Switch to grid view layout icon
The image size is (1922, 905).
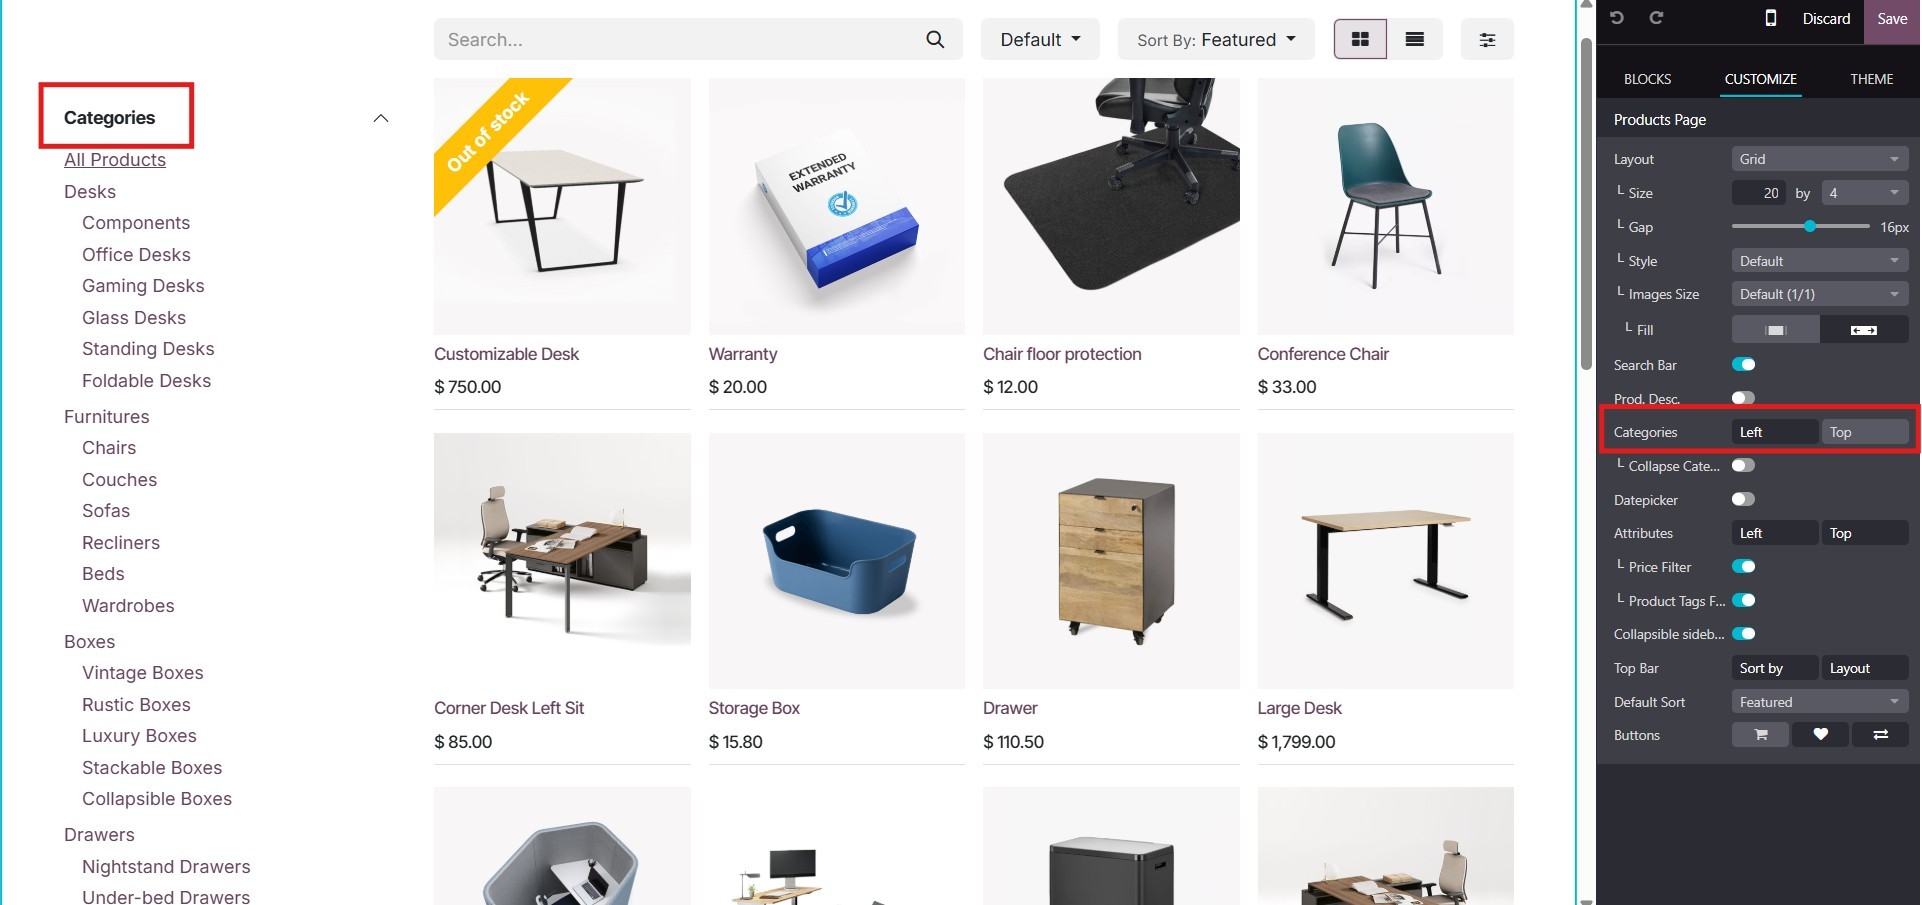tap(1360, 39)
